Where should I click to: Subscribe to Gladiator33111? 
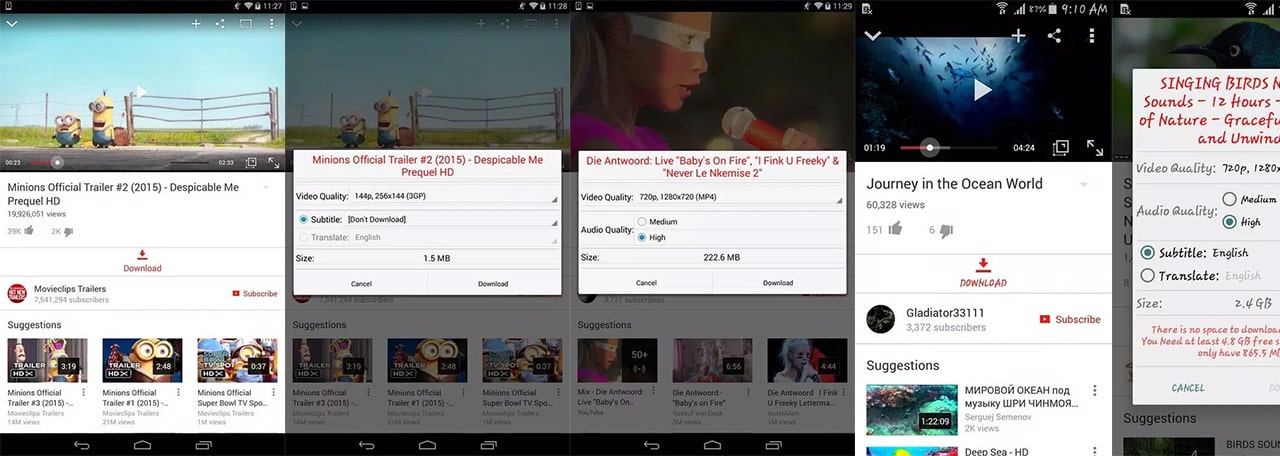pos(1069,319)
